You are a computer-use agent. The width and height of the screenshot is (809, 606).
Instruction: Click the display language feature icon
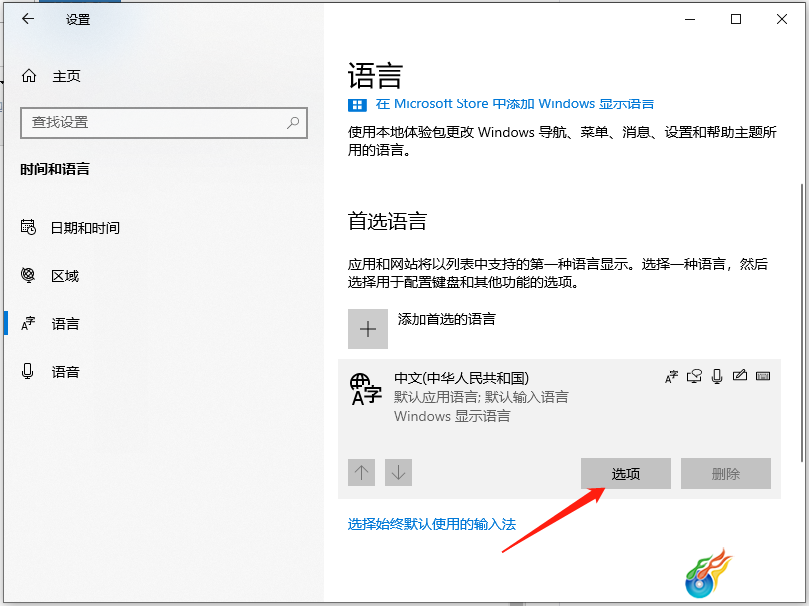[x=671, y=376]
